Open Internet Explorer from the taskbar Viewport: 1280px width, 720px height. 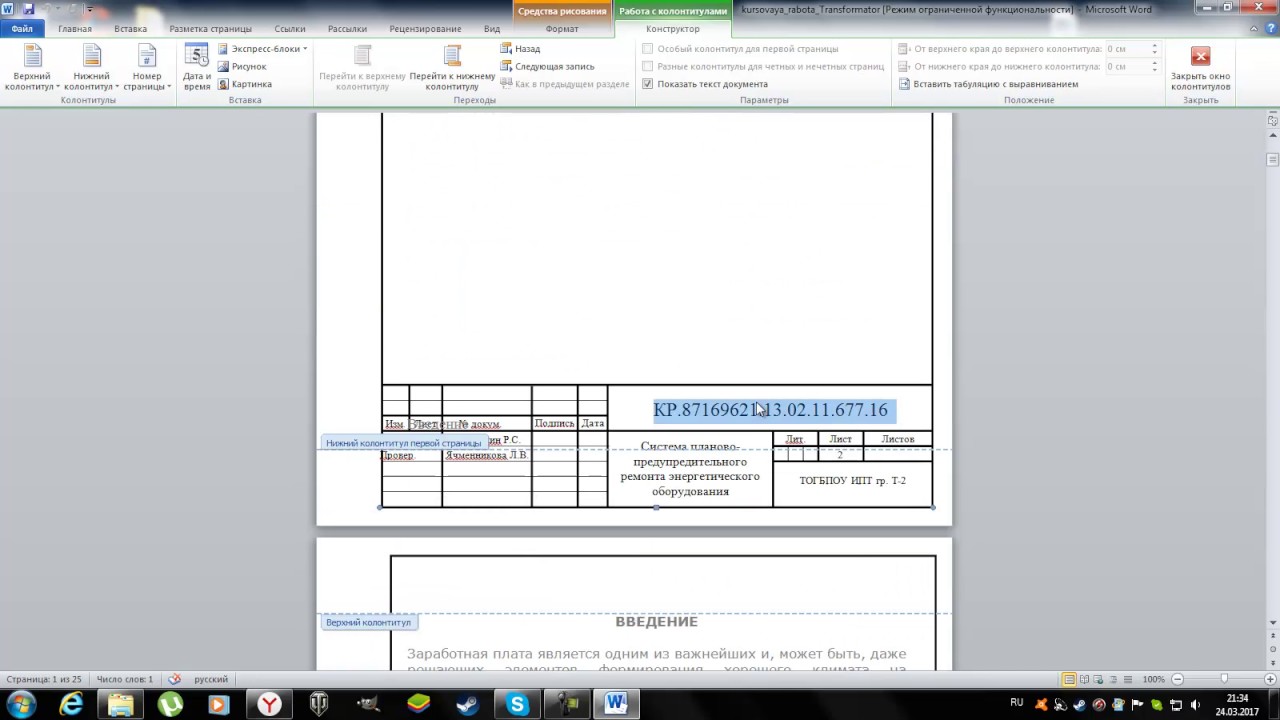pyautogui.click(x=71, y=705)
